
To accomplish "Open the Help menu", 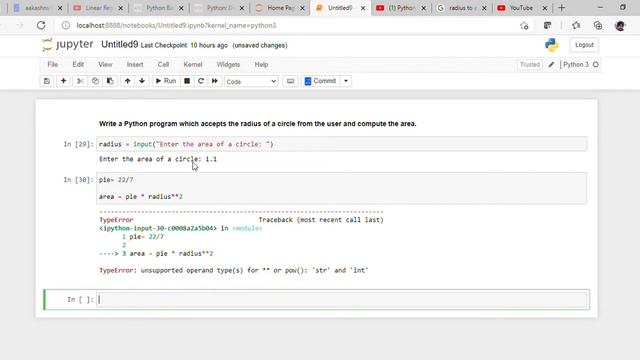I will (261, 64).
